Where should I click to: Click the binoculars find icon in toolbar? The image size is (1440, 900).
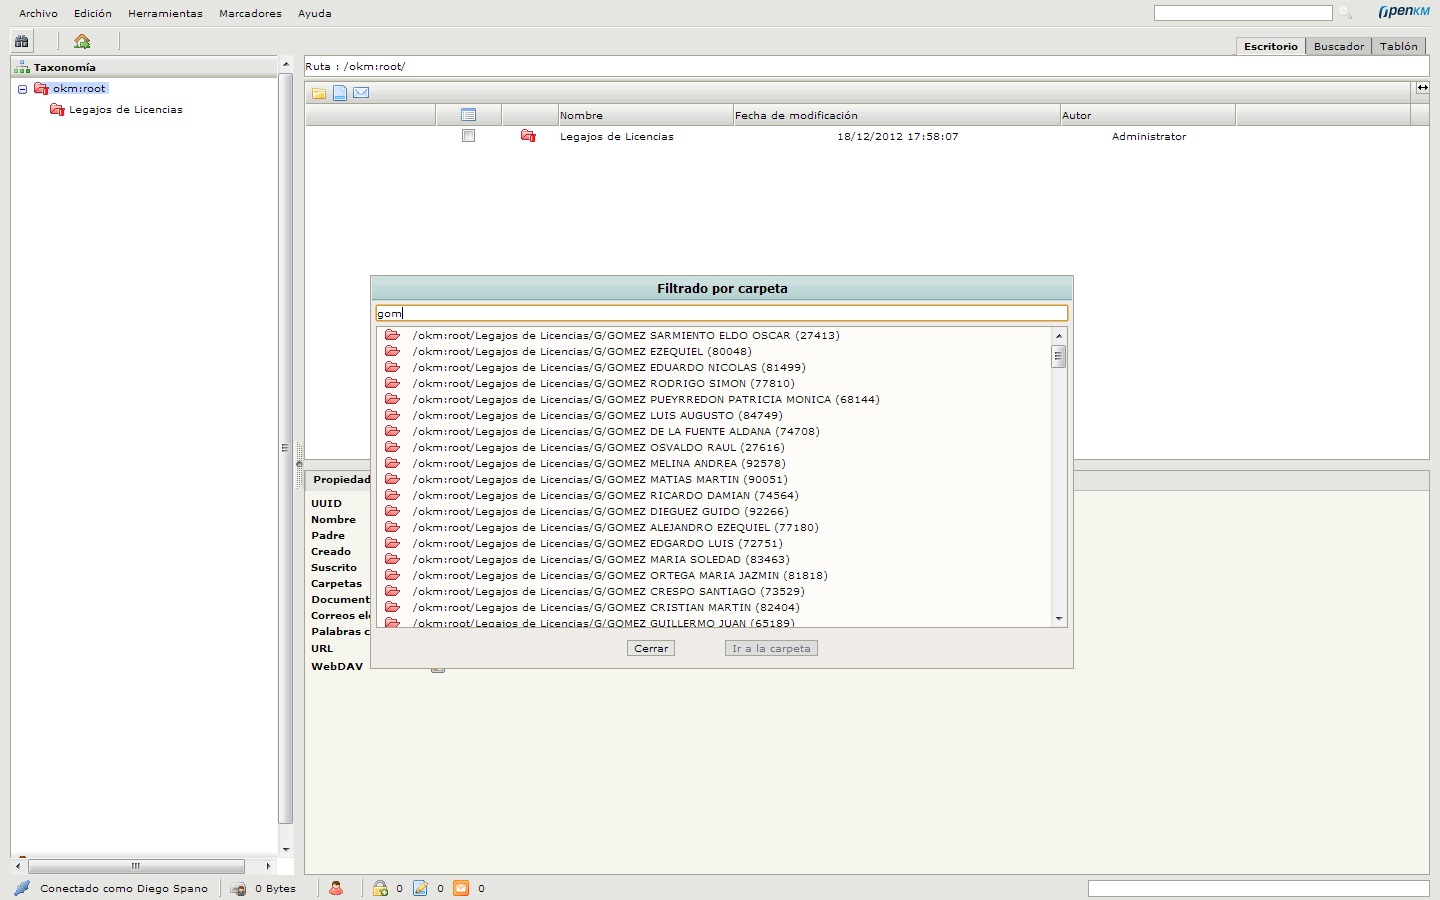click(22, 41)
